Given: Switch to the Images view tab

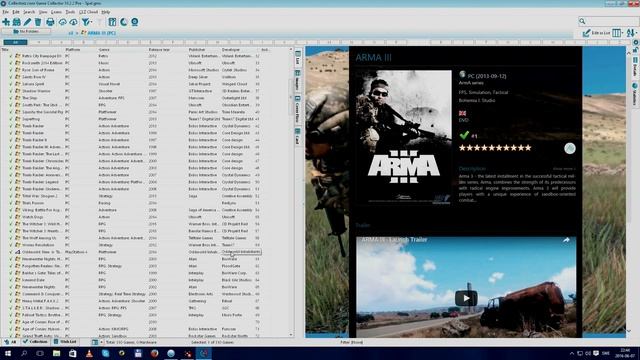Looking at the screenshot, I should 298,80.
